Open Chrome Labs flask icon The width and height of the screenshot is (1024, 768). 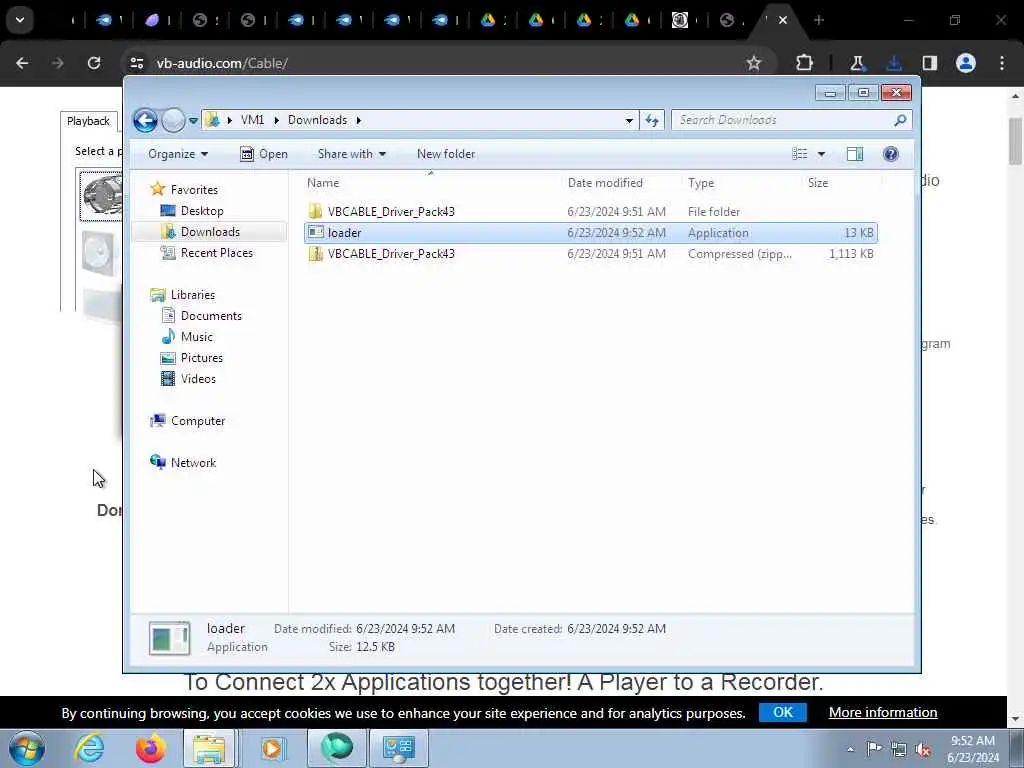(857, 63)
